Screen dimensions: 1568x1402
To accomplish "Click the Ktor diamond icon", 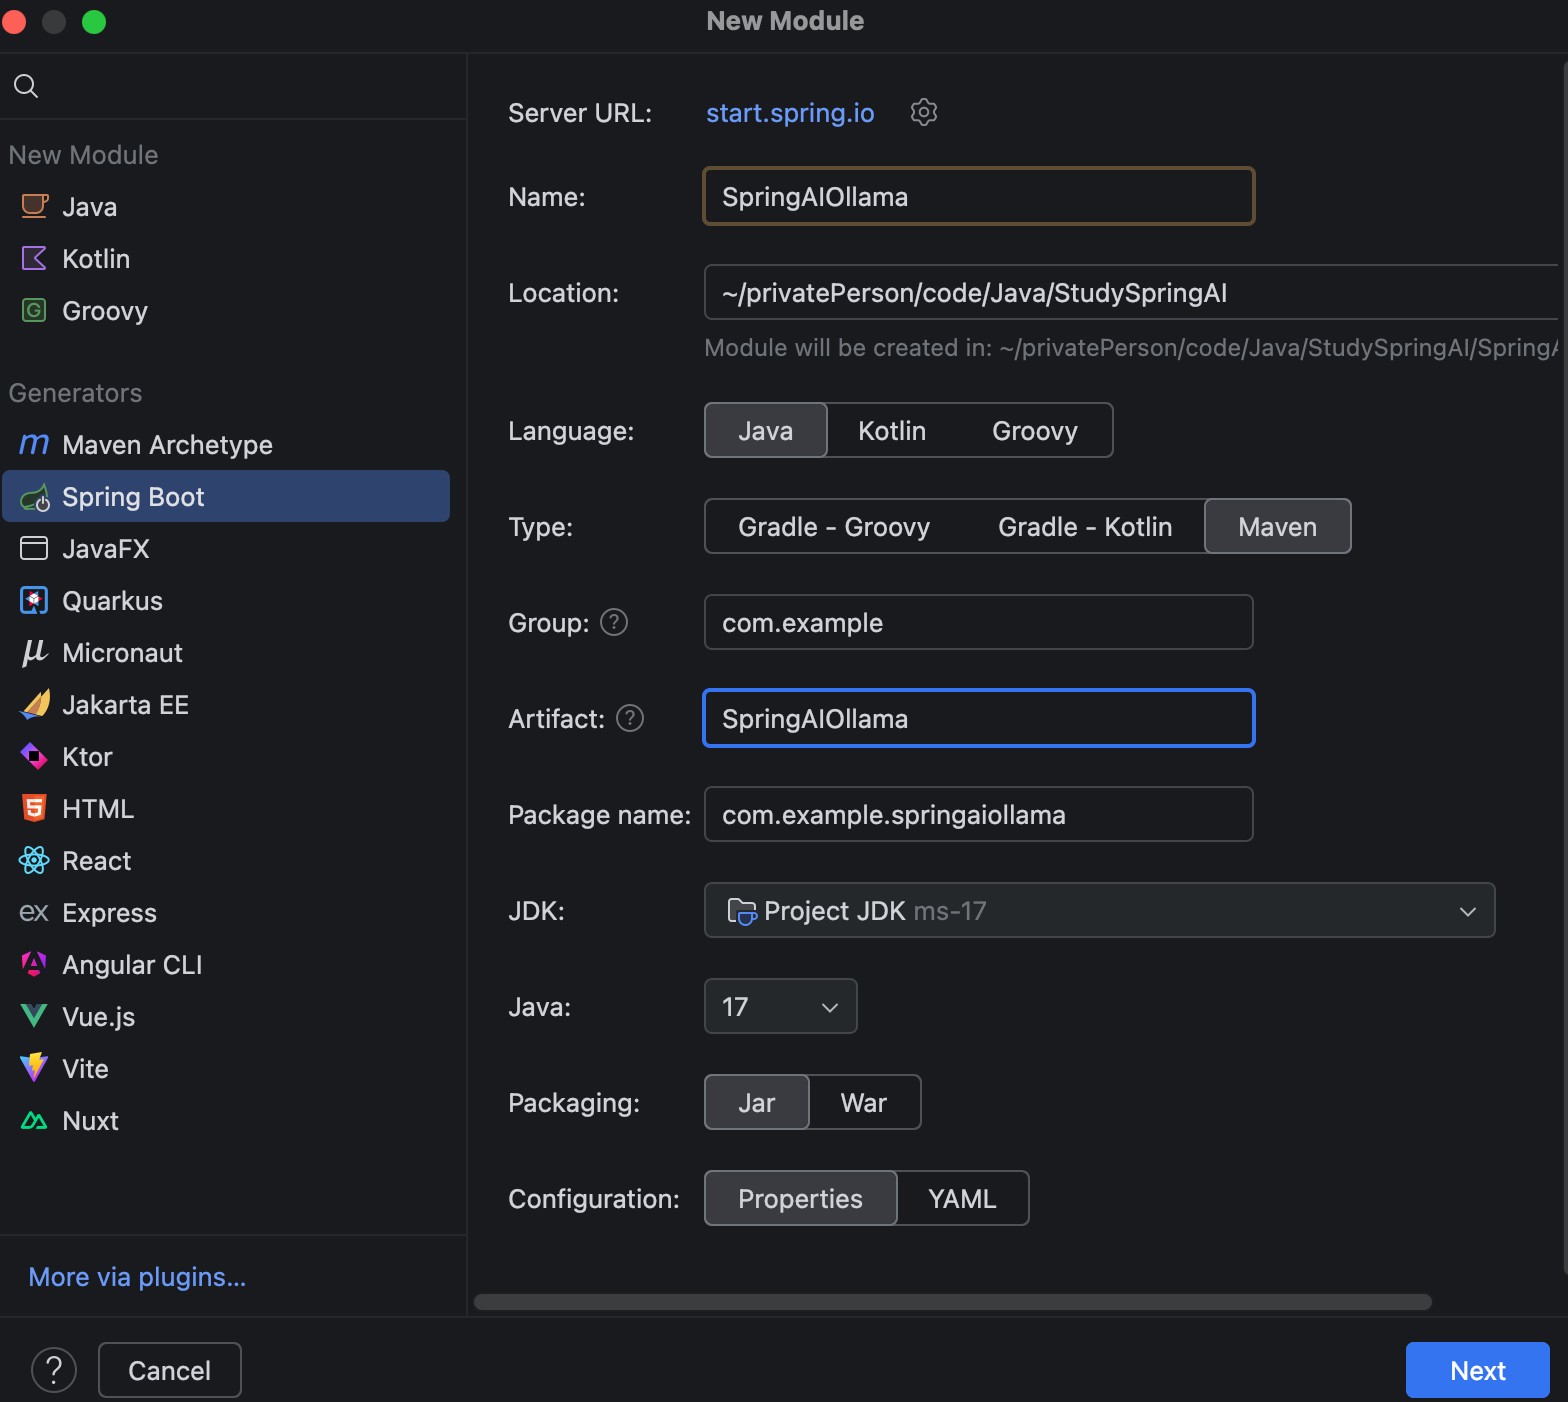I will click(x=34, y=756).
